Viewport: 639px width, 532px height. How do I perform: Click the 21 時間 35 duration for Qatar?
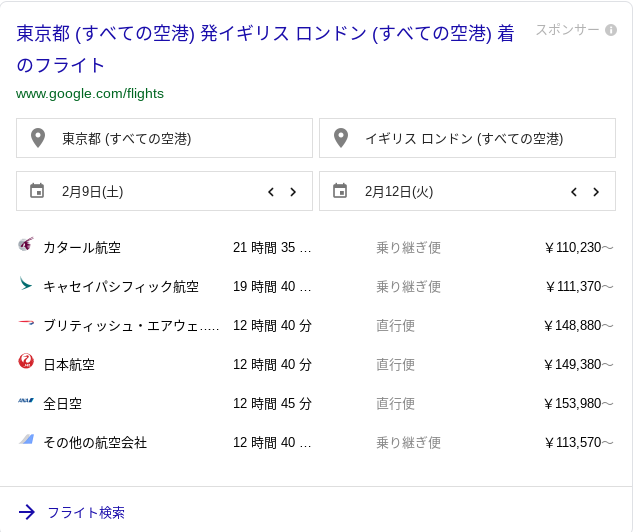(272, 247)
